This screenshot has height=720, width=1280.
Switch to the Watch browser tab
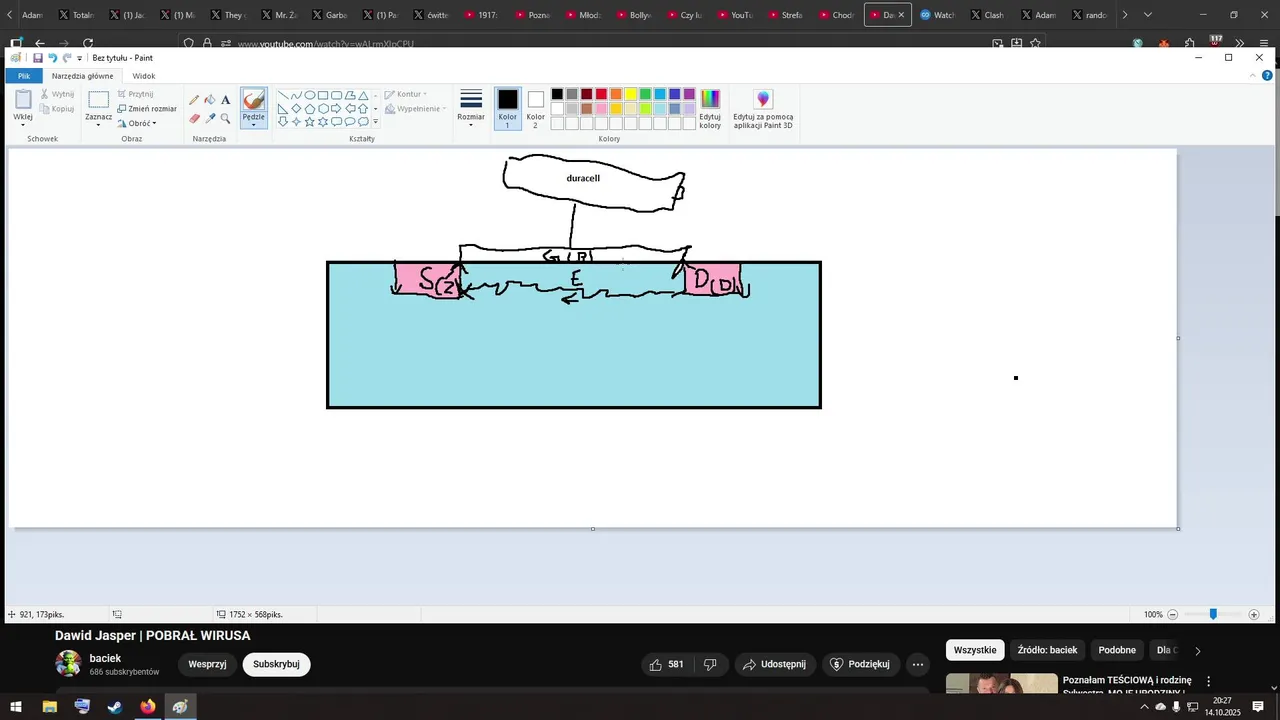point(937,15)
